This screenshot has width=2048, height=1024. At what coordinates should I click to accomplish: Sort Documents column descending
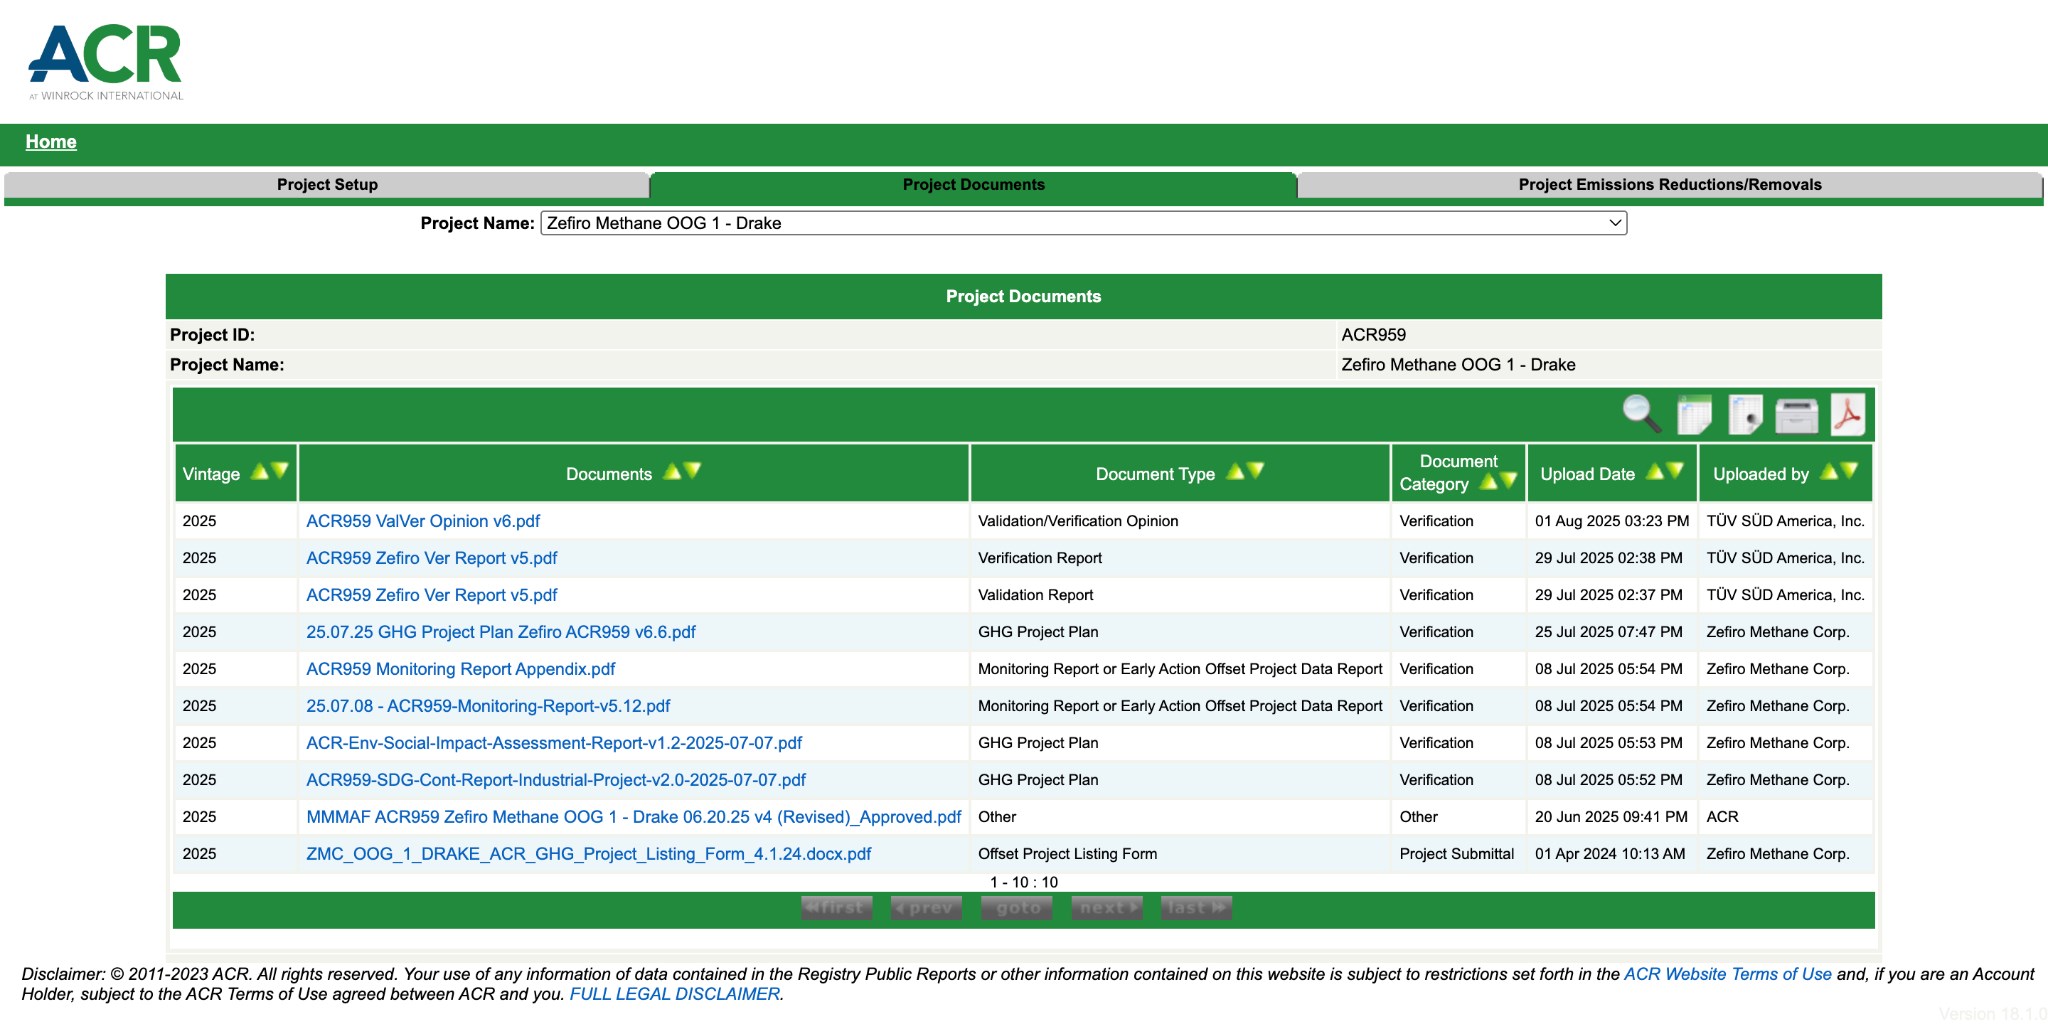693,471
